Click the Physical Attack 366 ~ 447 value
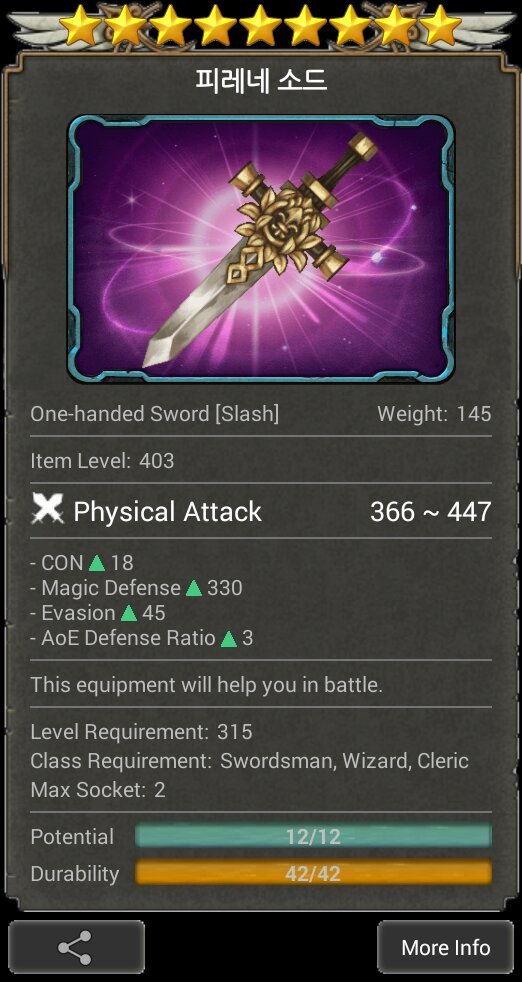This screenshot has height=982, width=522. pos(431,512)
